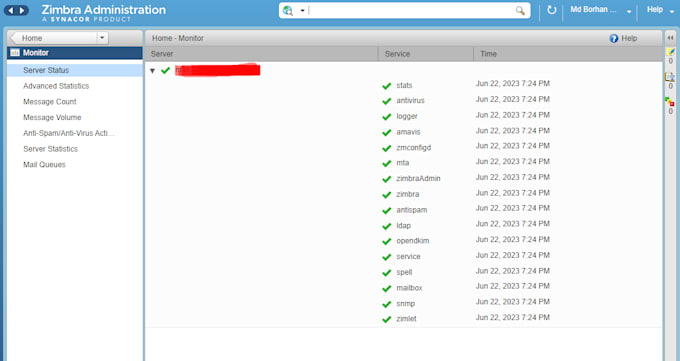
Task: Open the Help menu in header
Action: coord(660,10)
